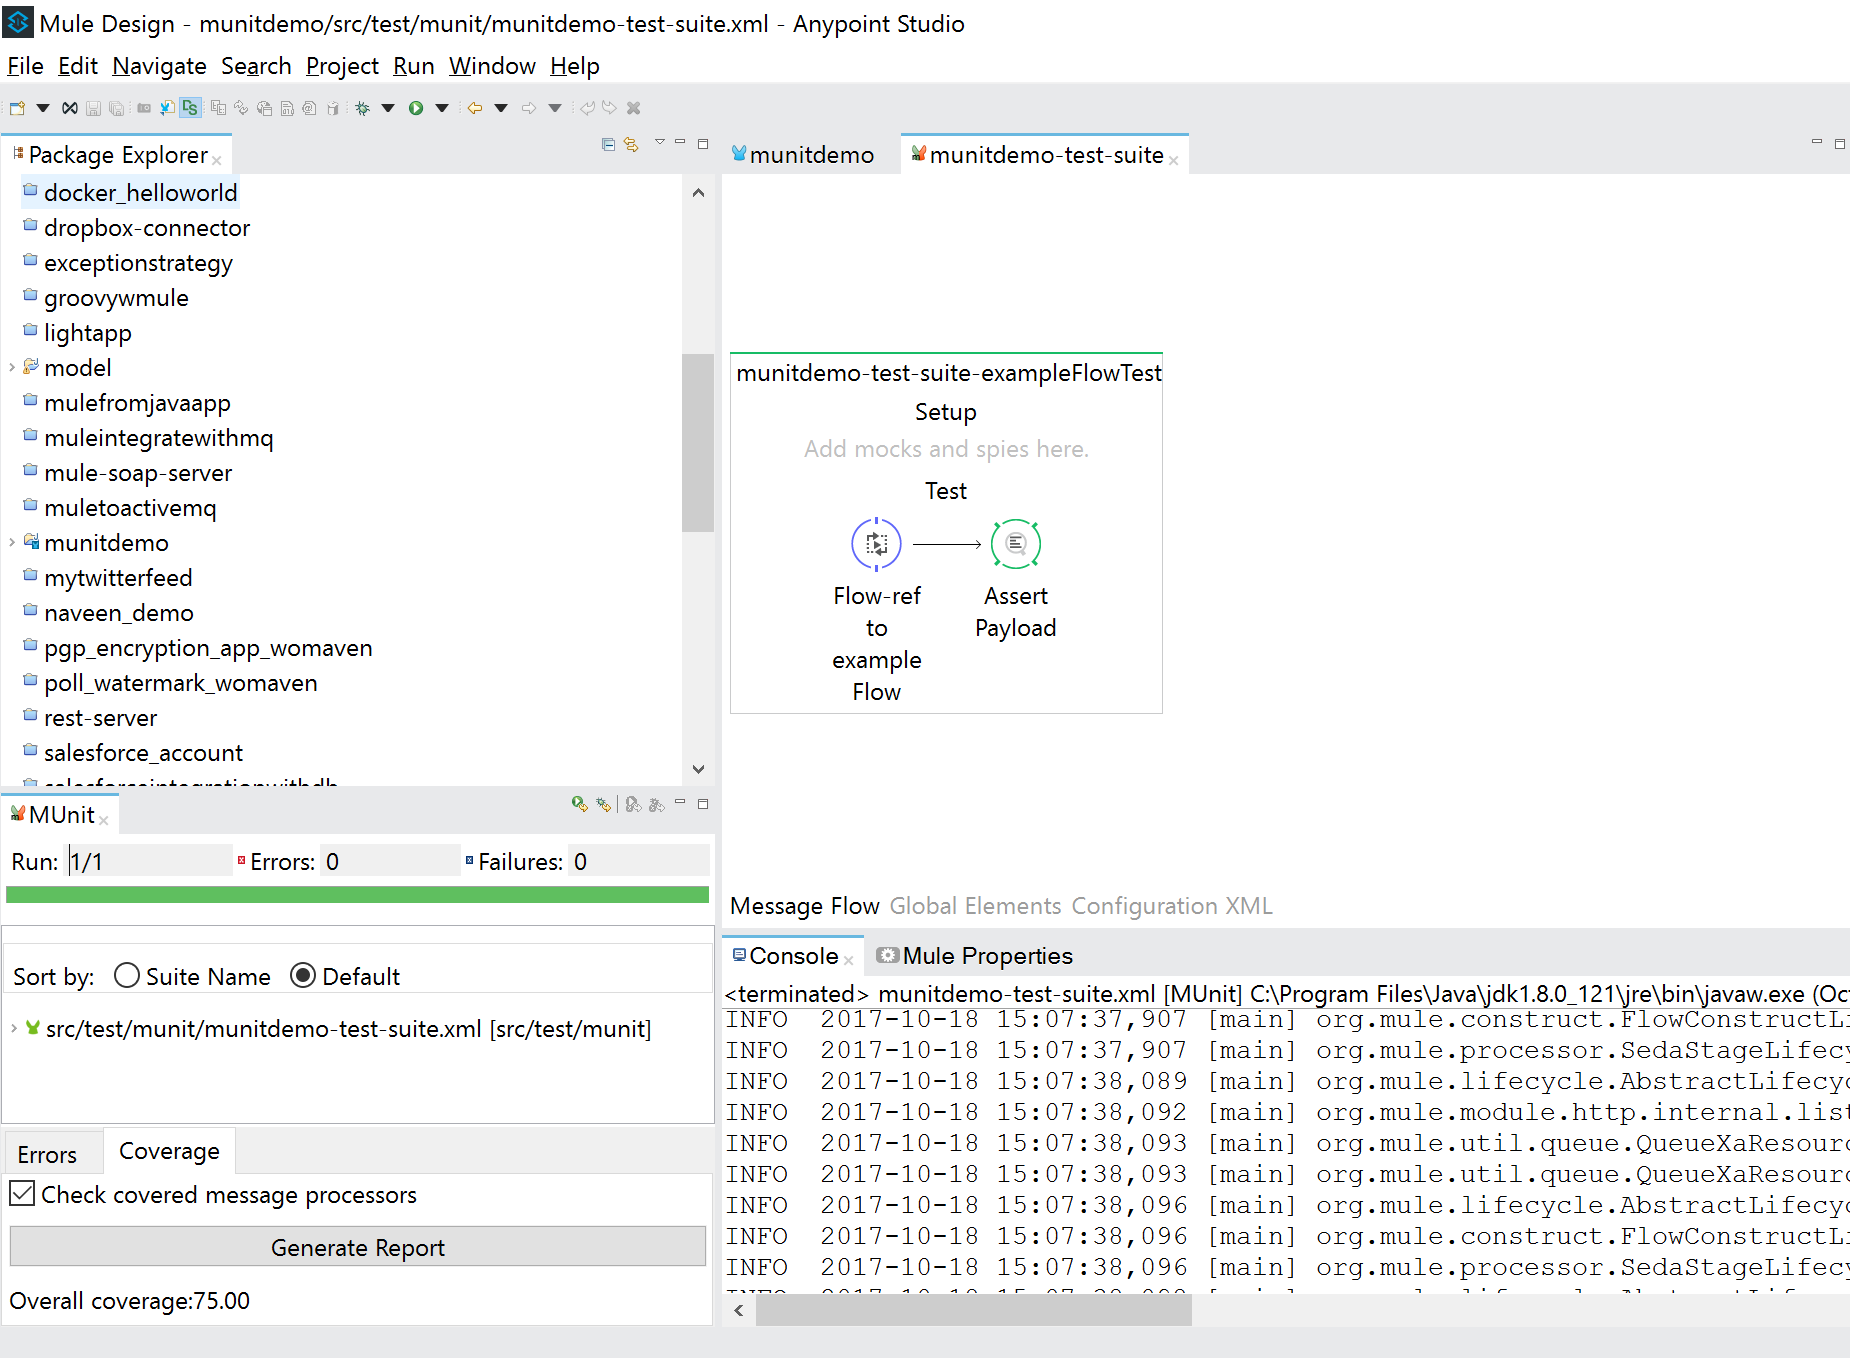Viewport: 1850px width, 1358px height.
Task: Click the Save icon in toolbar
Action: tap(93, 108)
